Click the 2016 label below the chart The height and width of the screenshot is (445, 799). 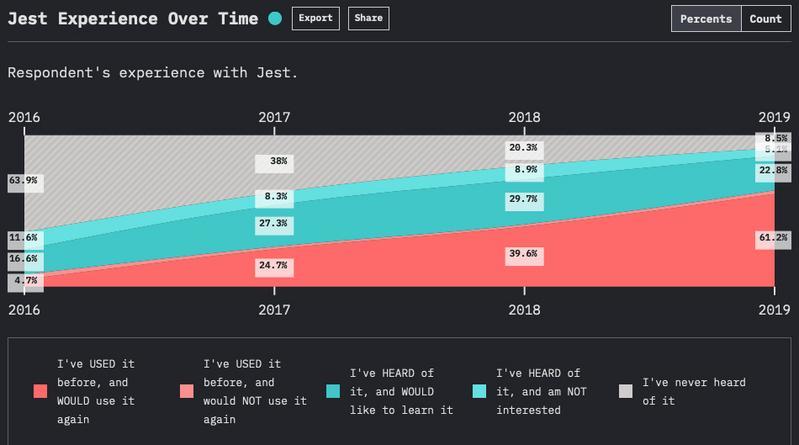24,310
